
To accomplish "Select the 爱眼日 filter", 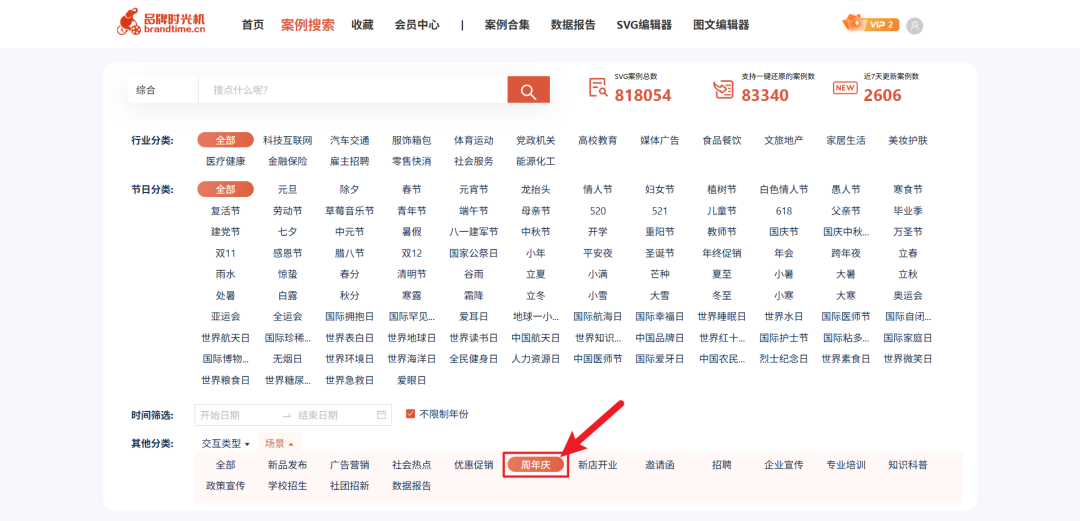I will 412,380.
